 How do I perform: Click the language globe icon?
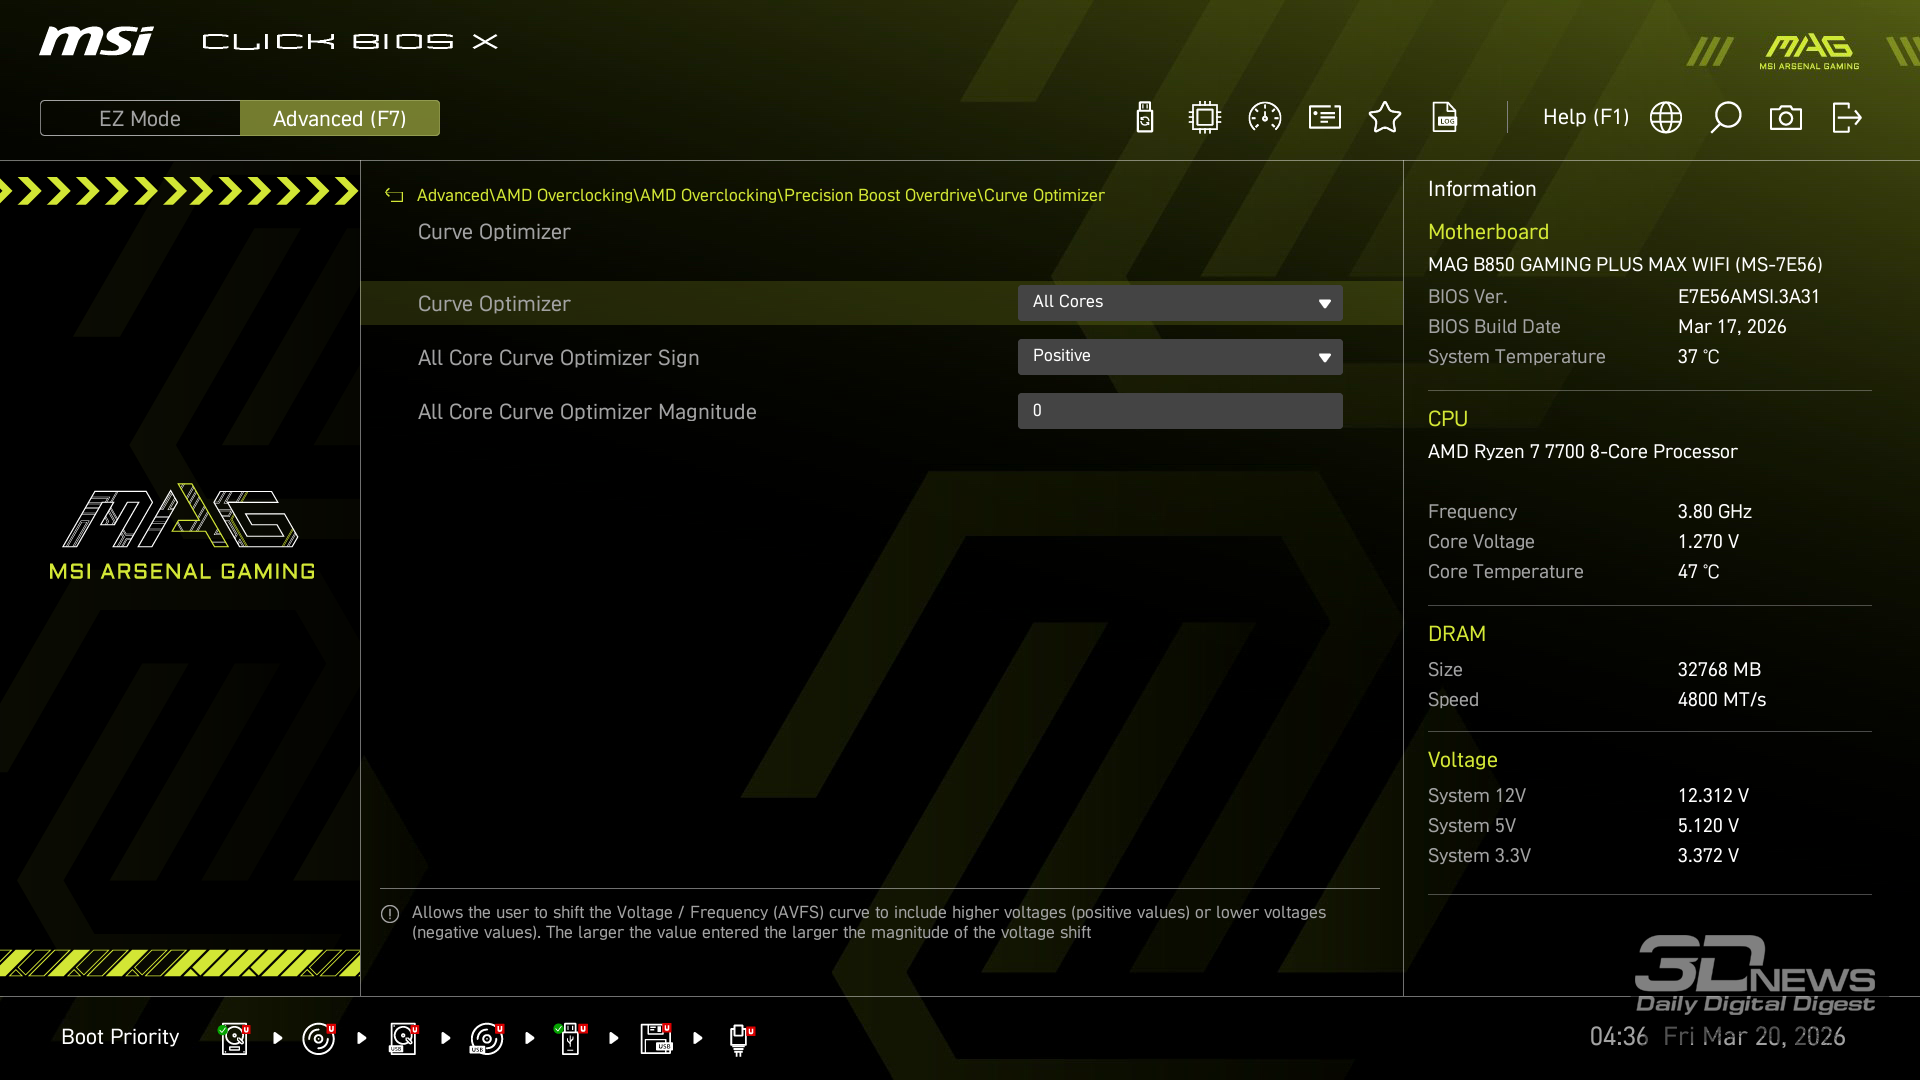point(1666,118)
